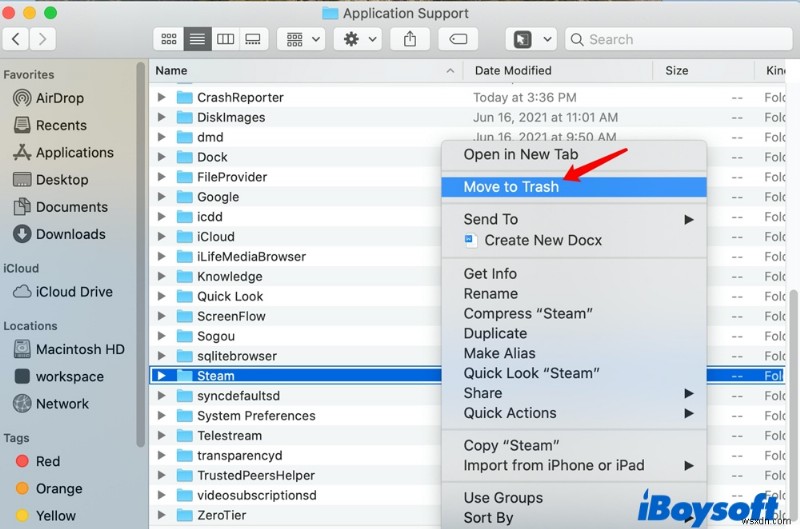800x529 pixels.
Task: Select the iLifeMediaBrowser folder row
Action: pyautogui.click(x=296, y=257)
